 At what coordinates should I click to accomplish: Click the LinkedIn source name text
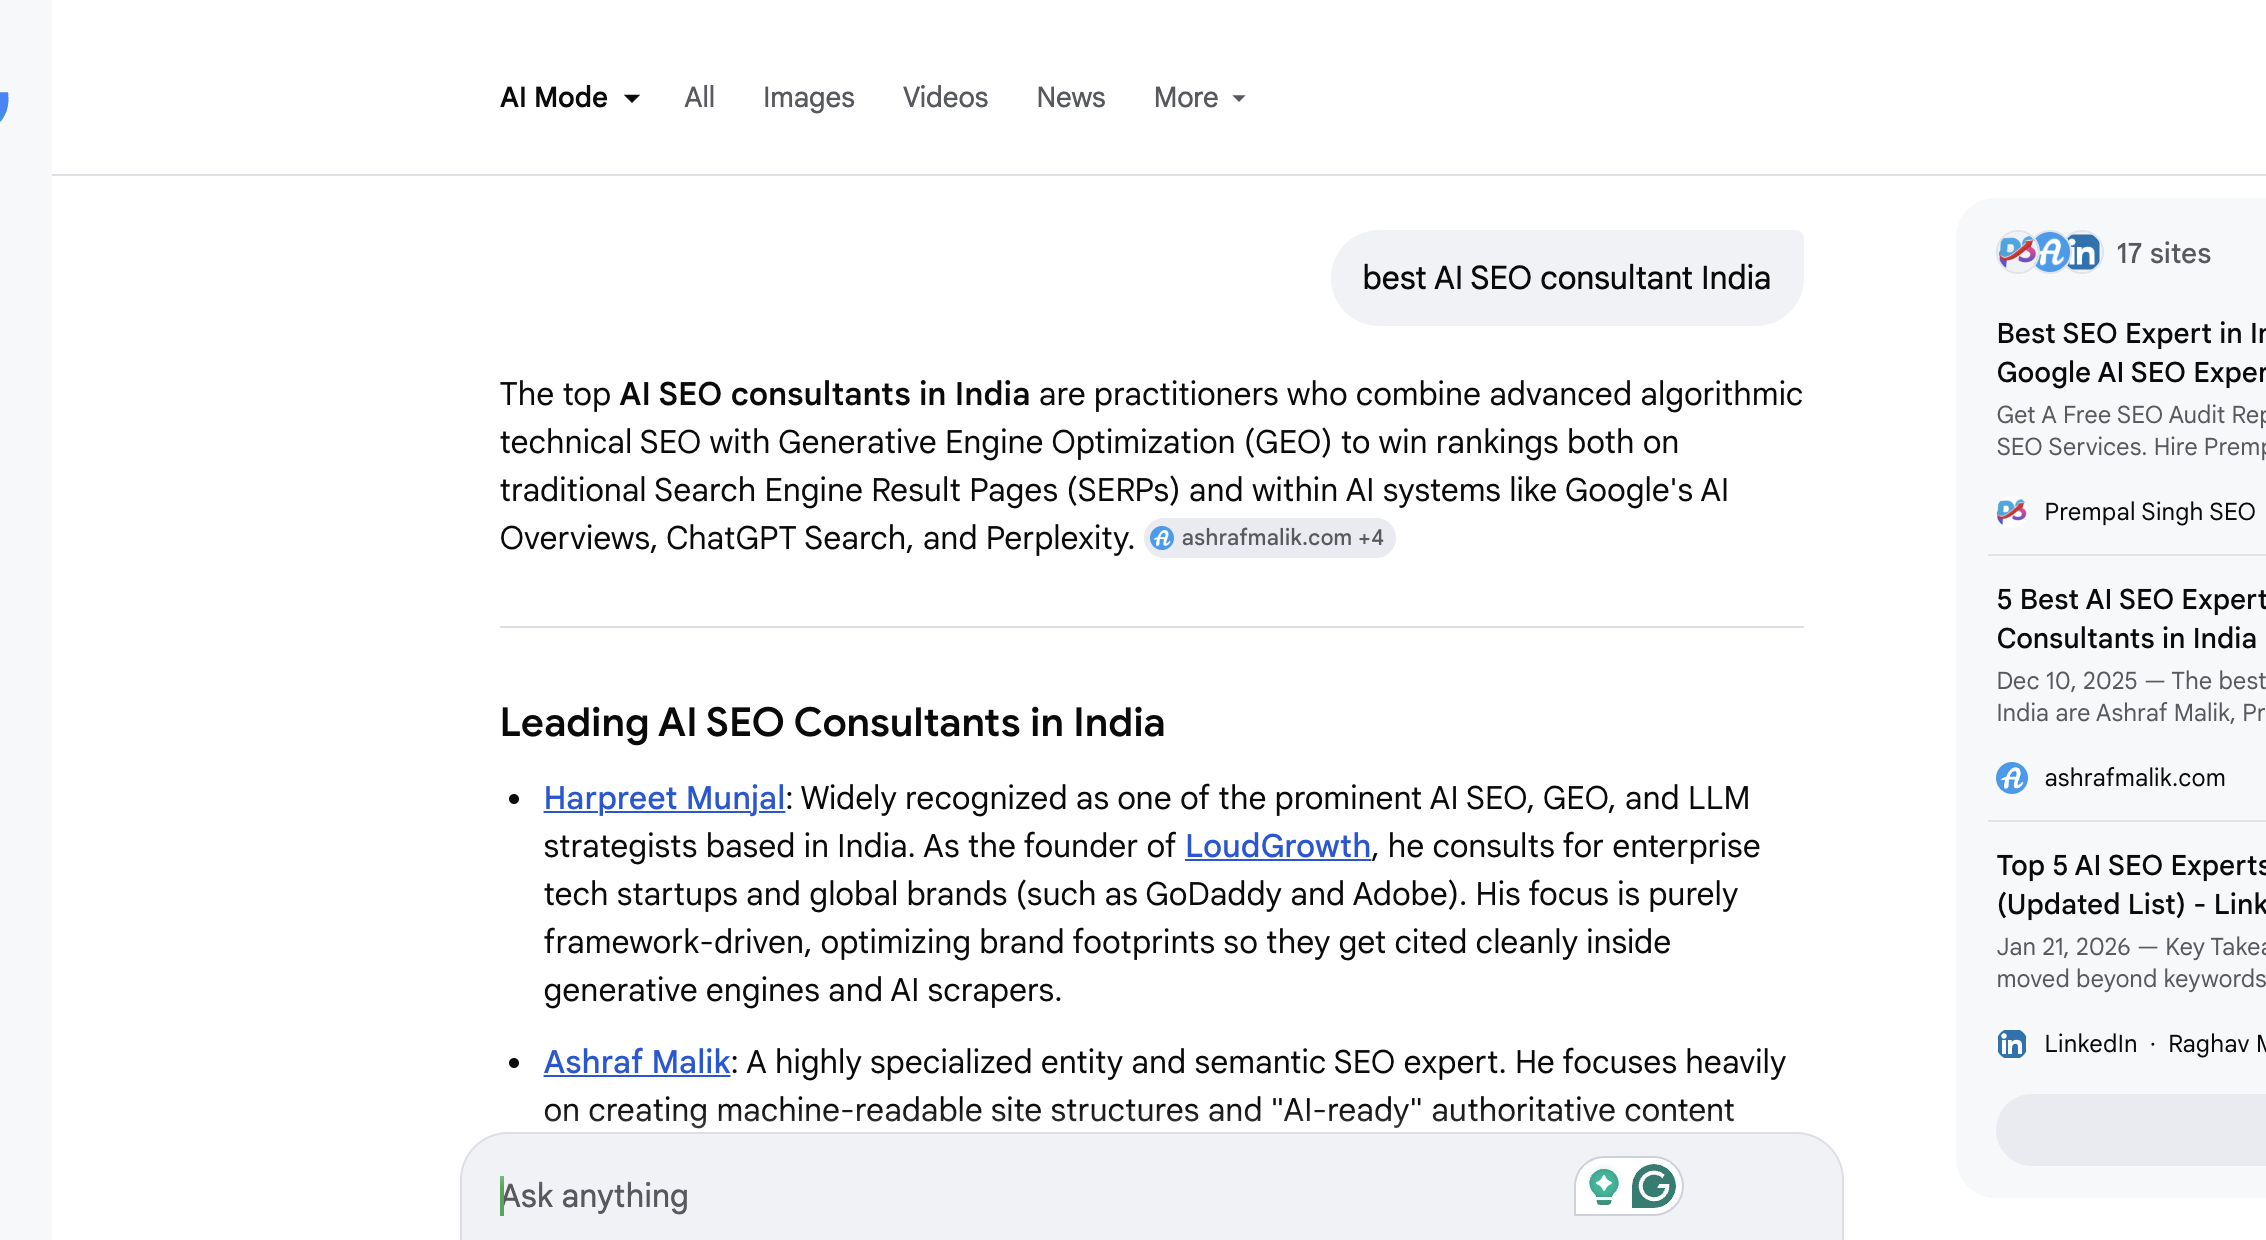point(2090,1044)
